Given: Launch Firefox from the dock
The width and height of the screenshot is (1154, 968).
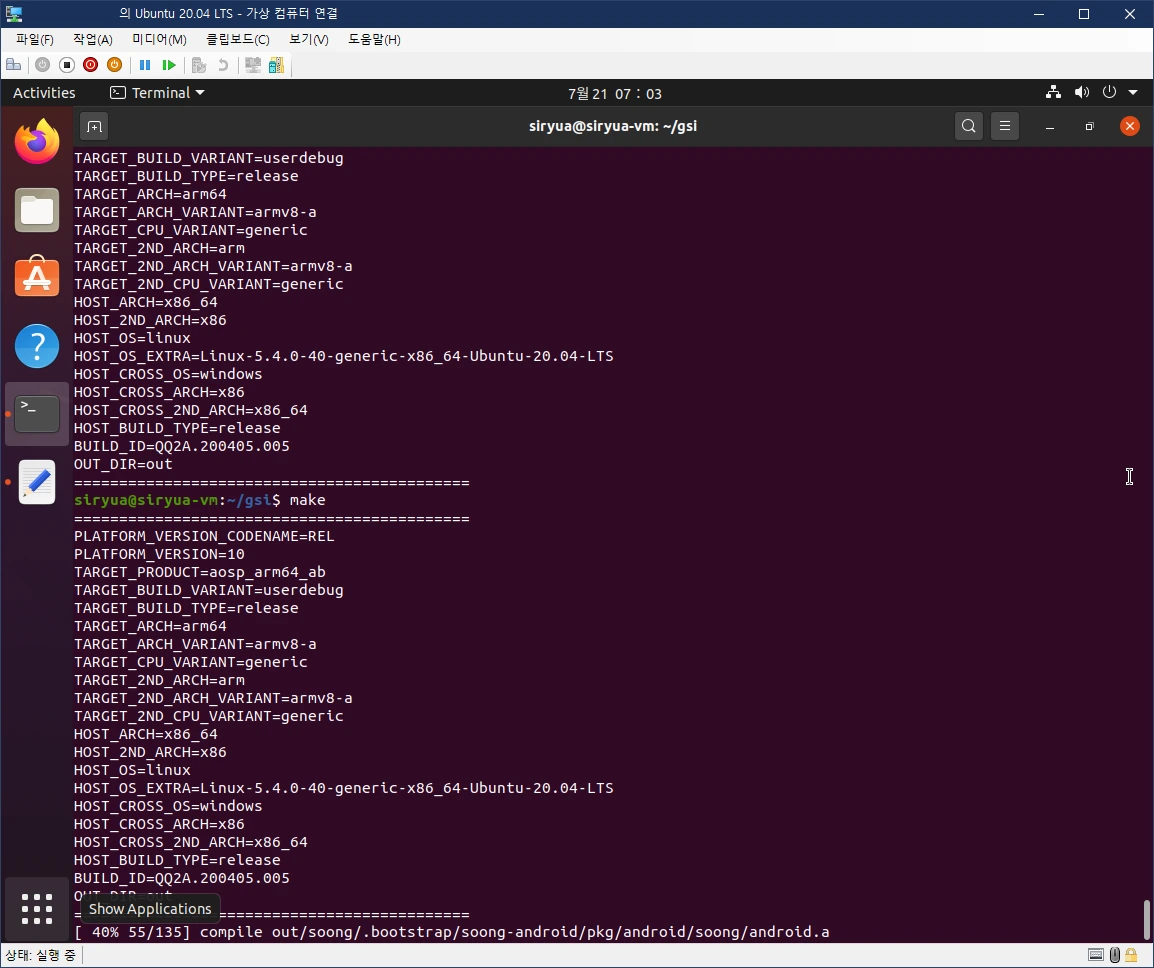Looking at the screenshot, I should pos(37,141).
